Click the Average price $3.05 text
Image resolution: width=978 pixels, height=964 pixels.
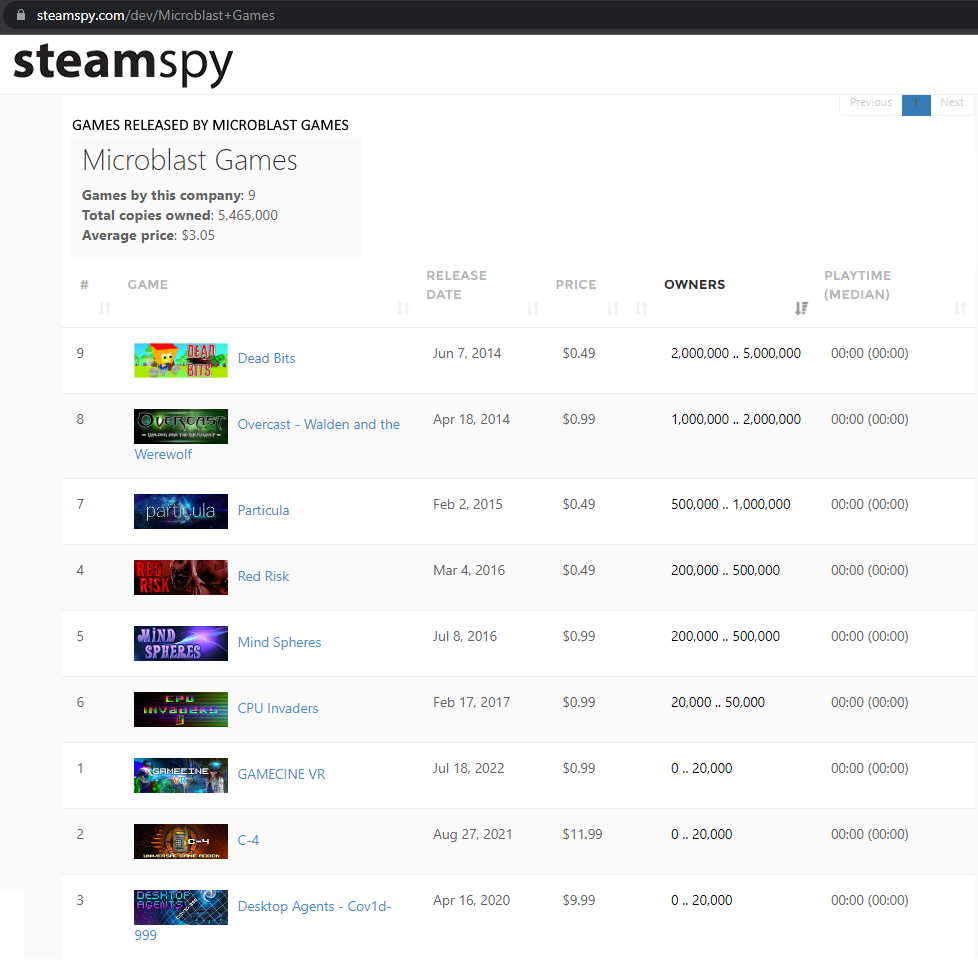(148, 236)
